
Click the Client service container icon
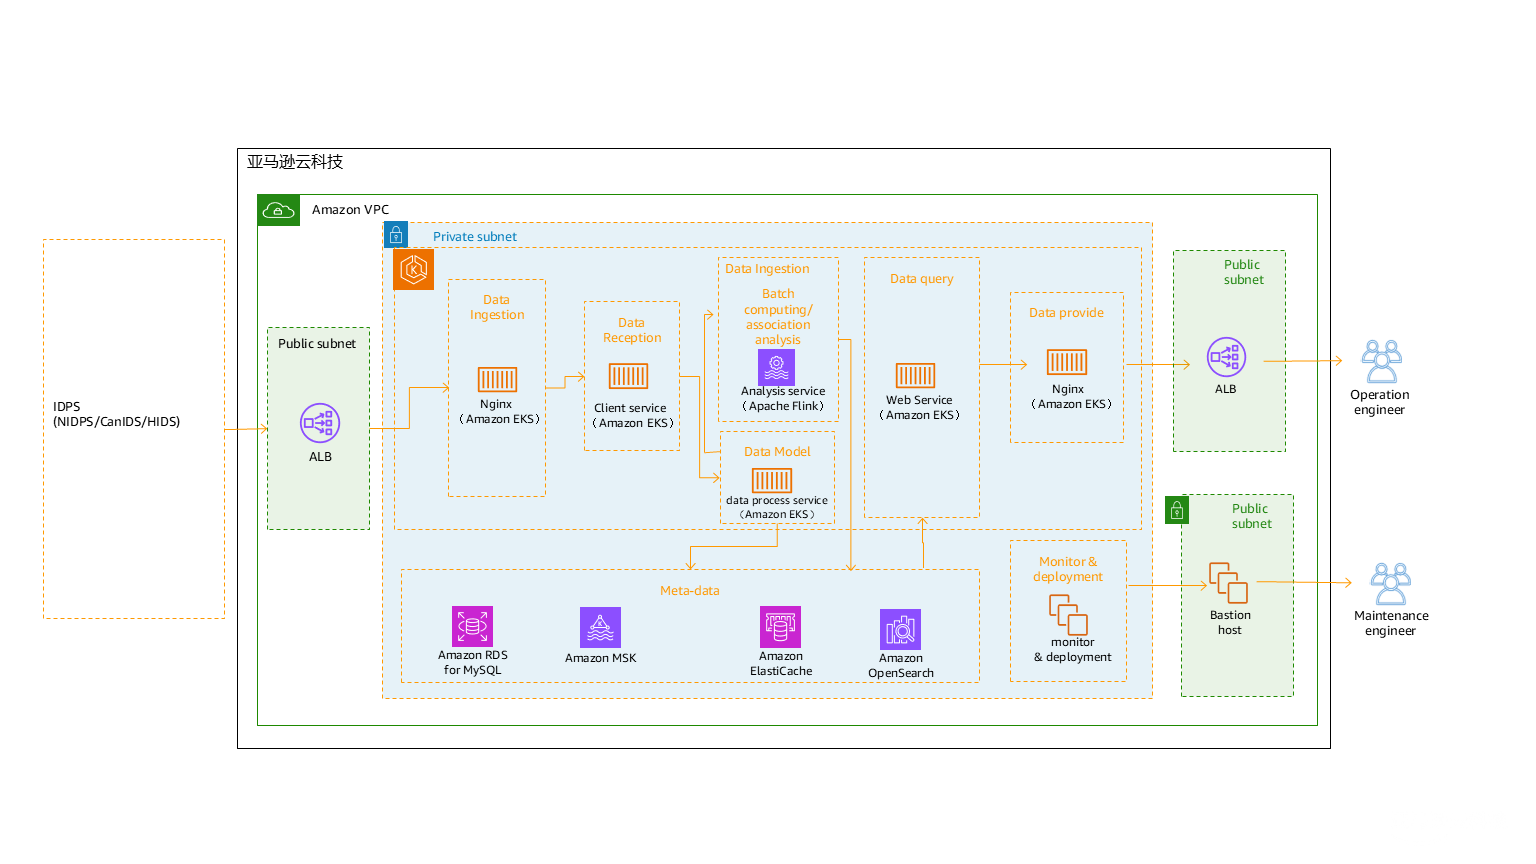(629, 376)
